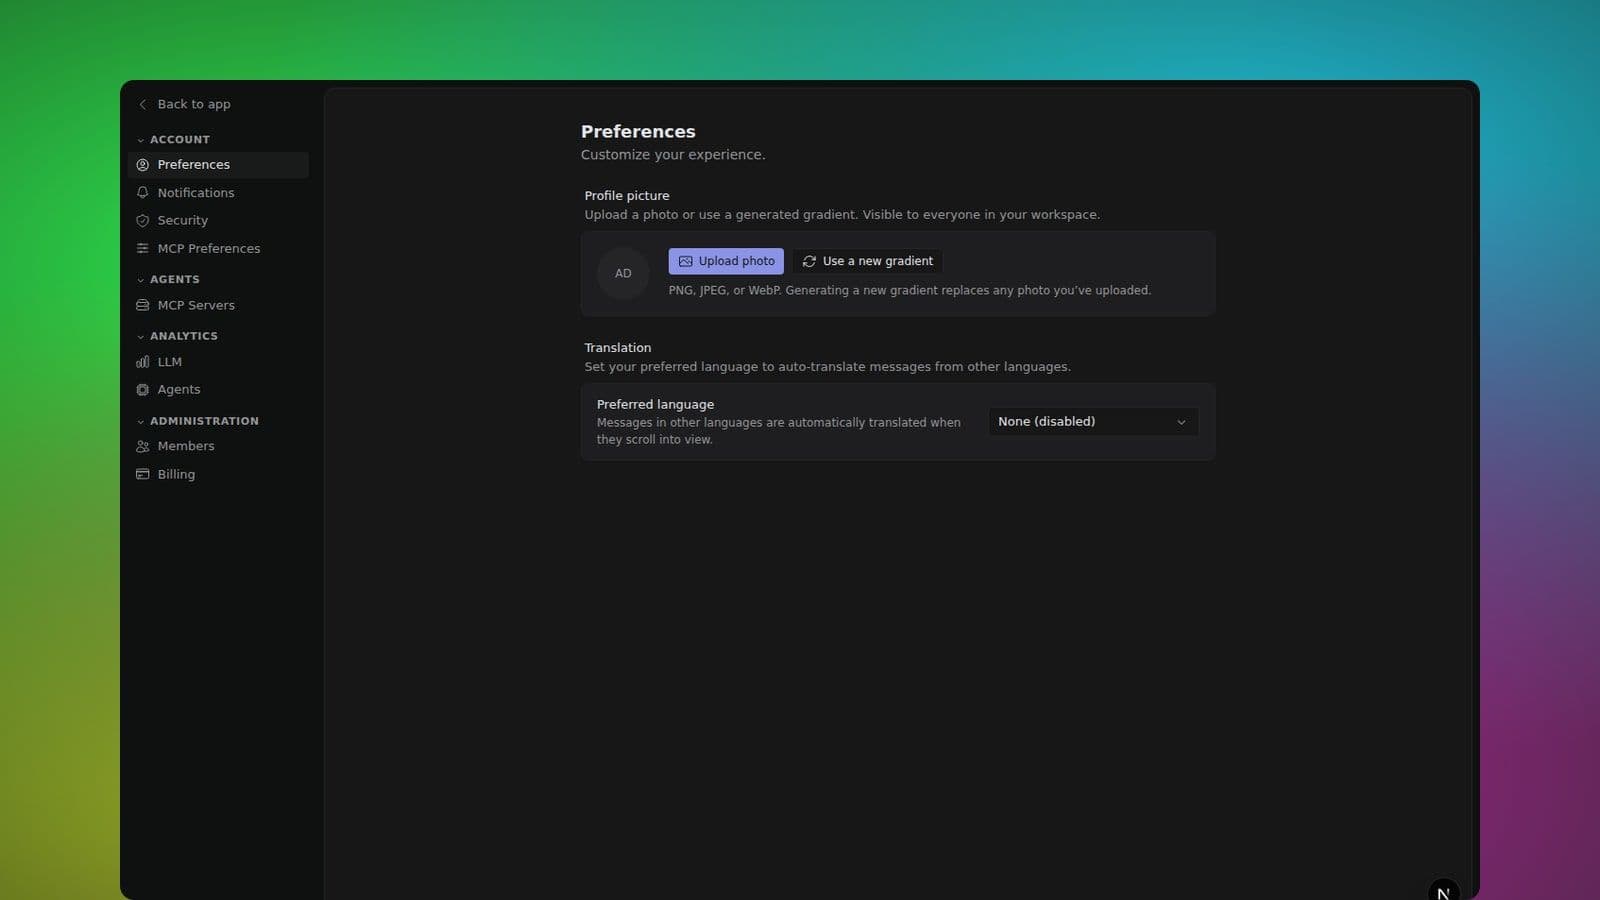Image resolution: width=1600 pixels, height=900 pixels.
Task: Open Security settings page
Action: pos(218,221)
